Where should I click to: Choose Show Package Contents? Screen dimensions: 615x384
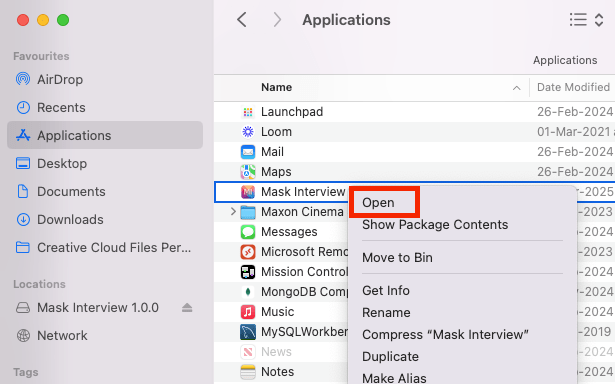coord(435,225)
